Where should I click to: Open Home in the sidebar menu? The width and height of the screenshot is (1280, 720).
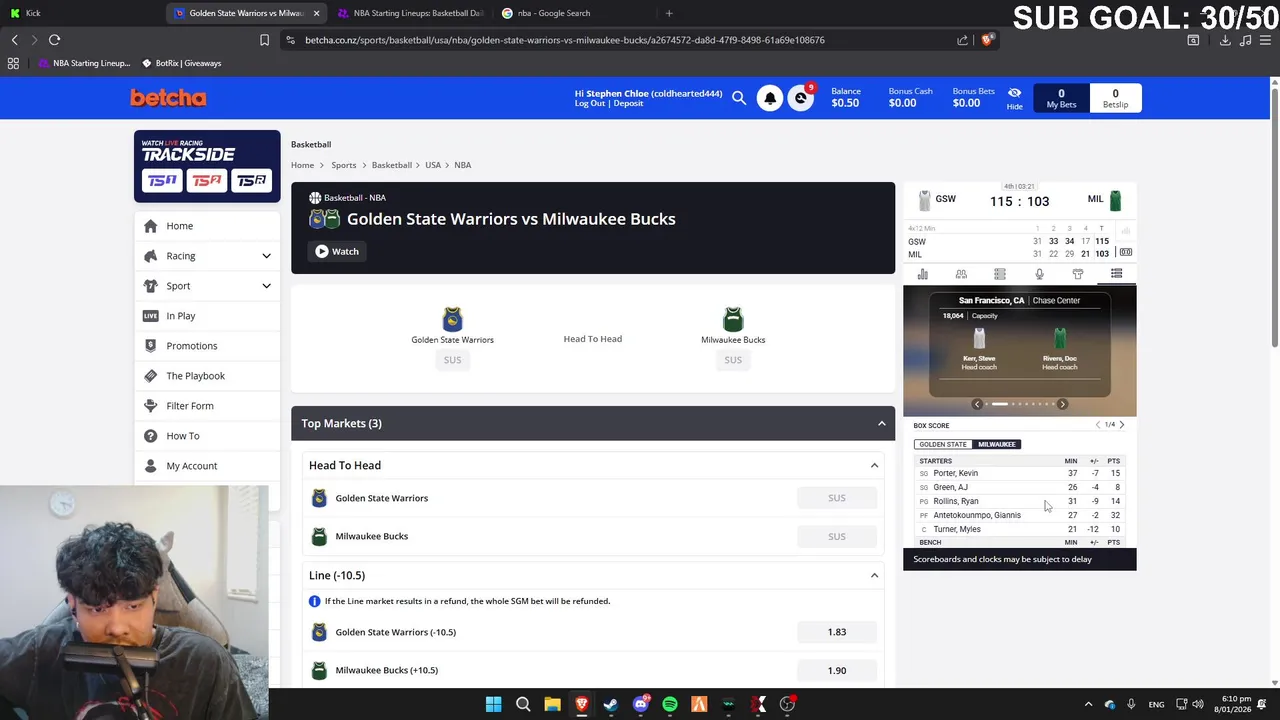(207, 226)
